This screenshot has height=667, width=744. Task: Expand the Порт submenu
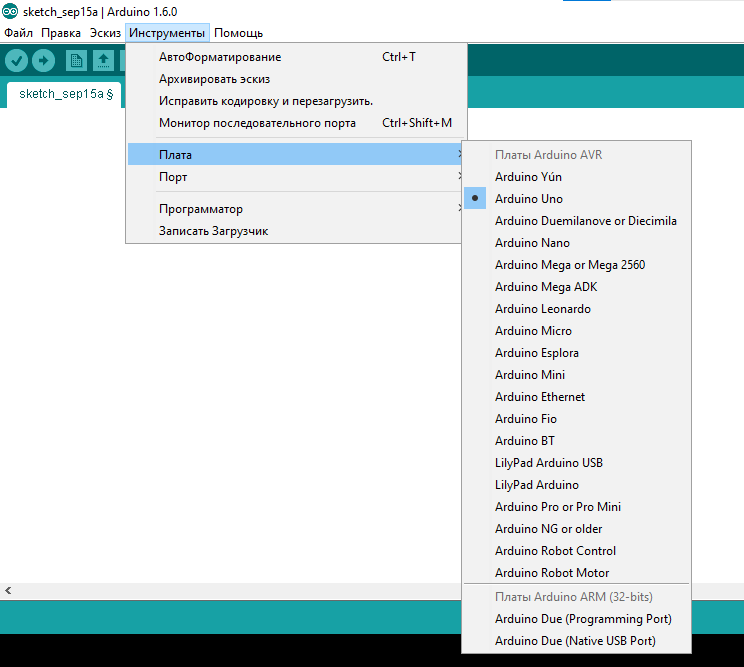point(295,177)
